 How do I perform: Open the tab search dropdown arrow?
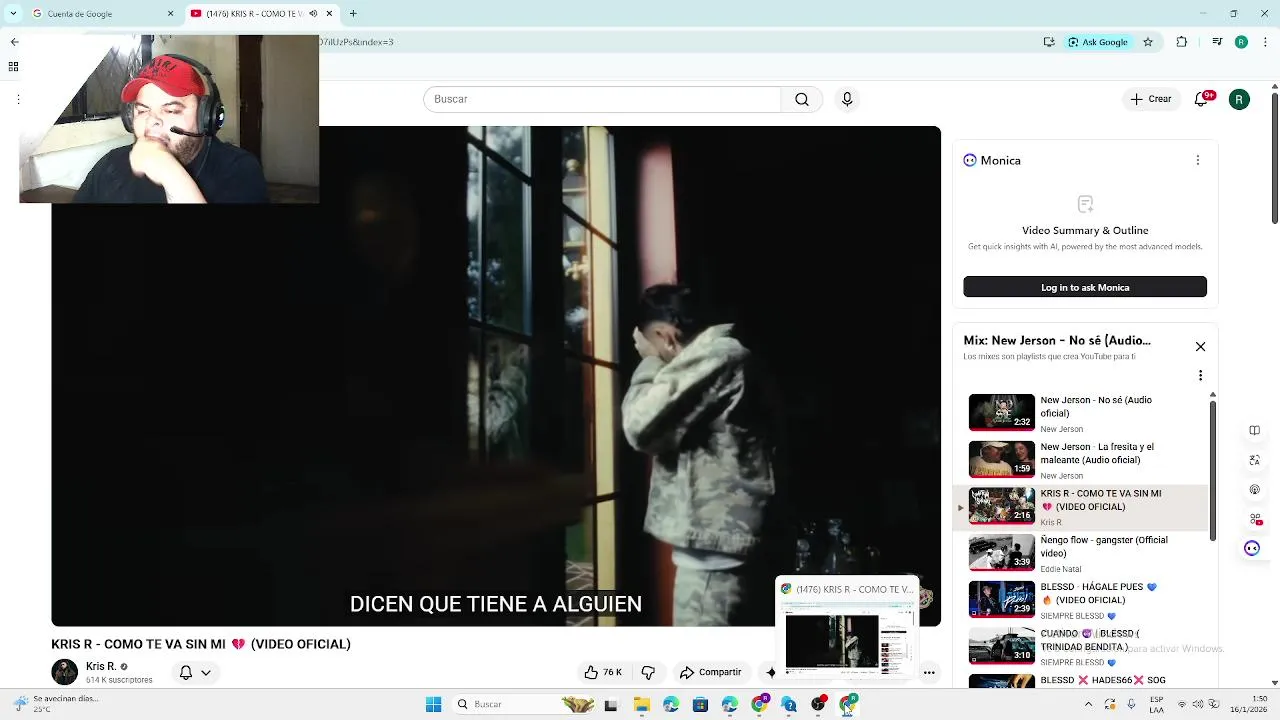[x=13, y=14]
